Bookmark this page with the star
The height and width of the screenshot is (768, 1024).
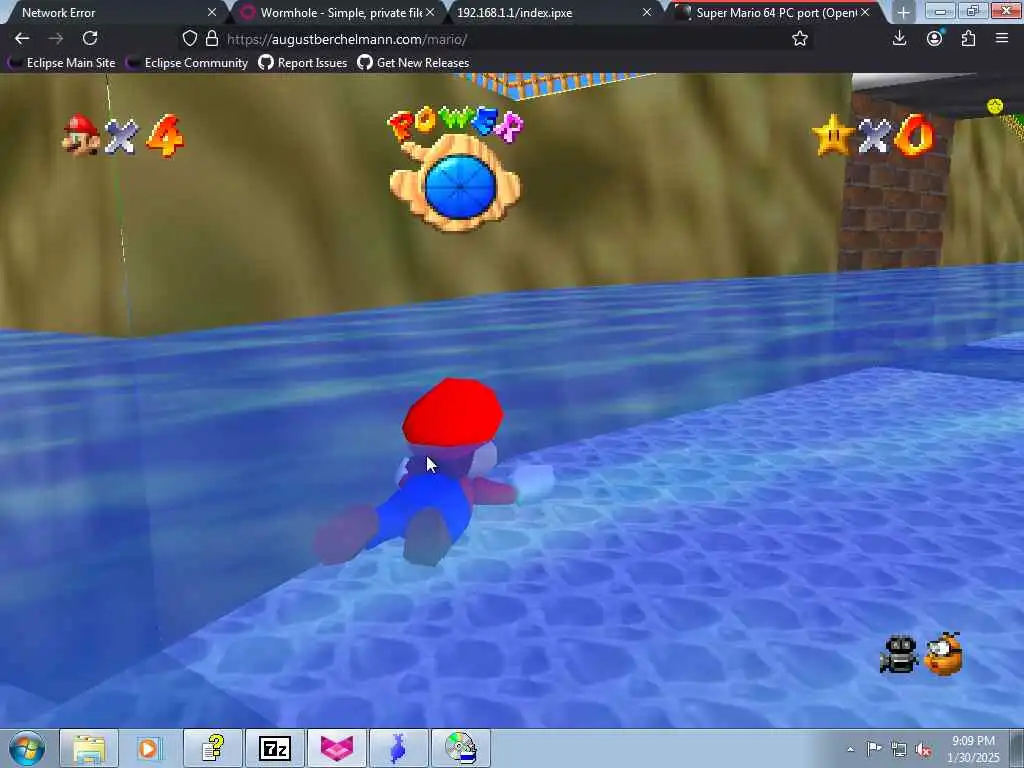(x=799, y=39)
